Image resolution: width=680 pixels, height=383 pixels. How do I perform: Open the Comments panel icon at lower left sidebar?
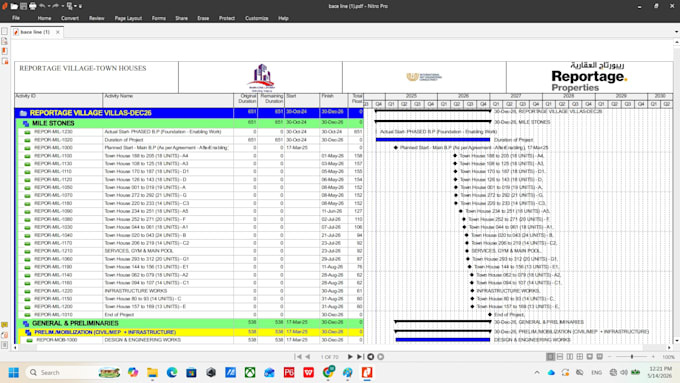coord(5,324)
